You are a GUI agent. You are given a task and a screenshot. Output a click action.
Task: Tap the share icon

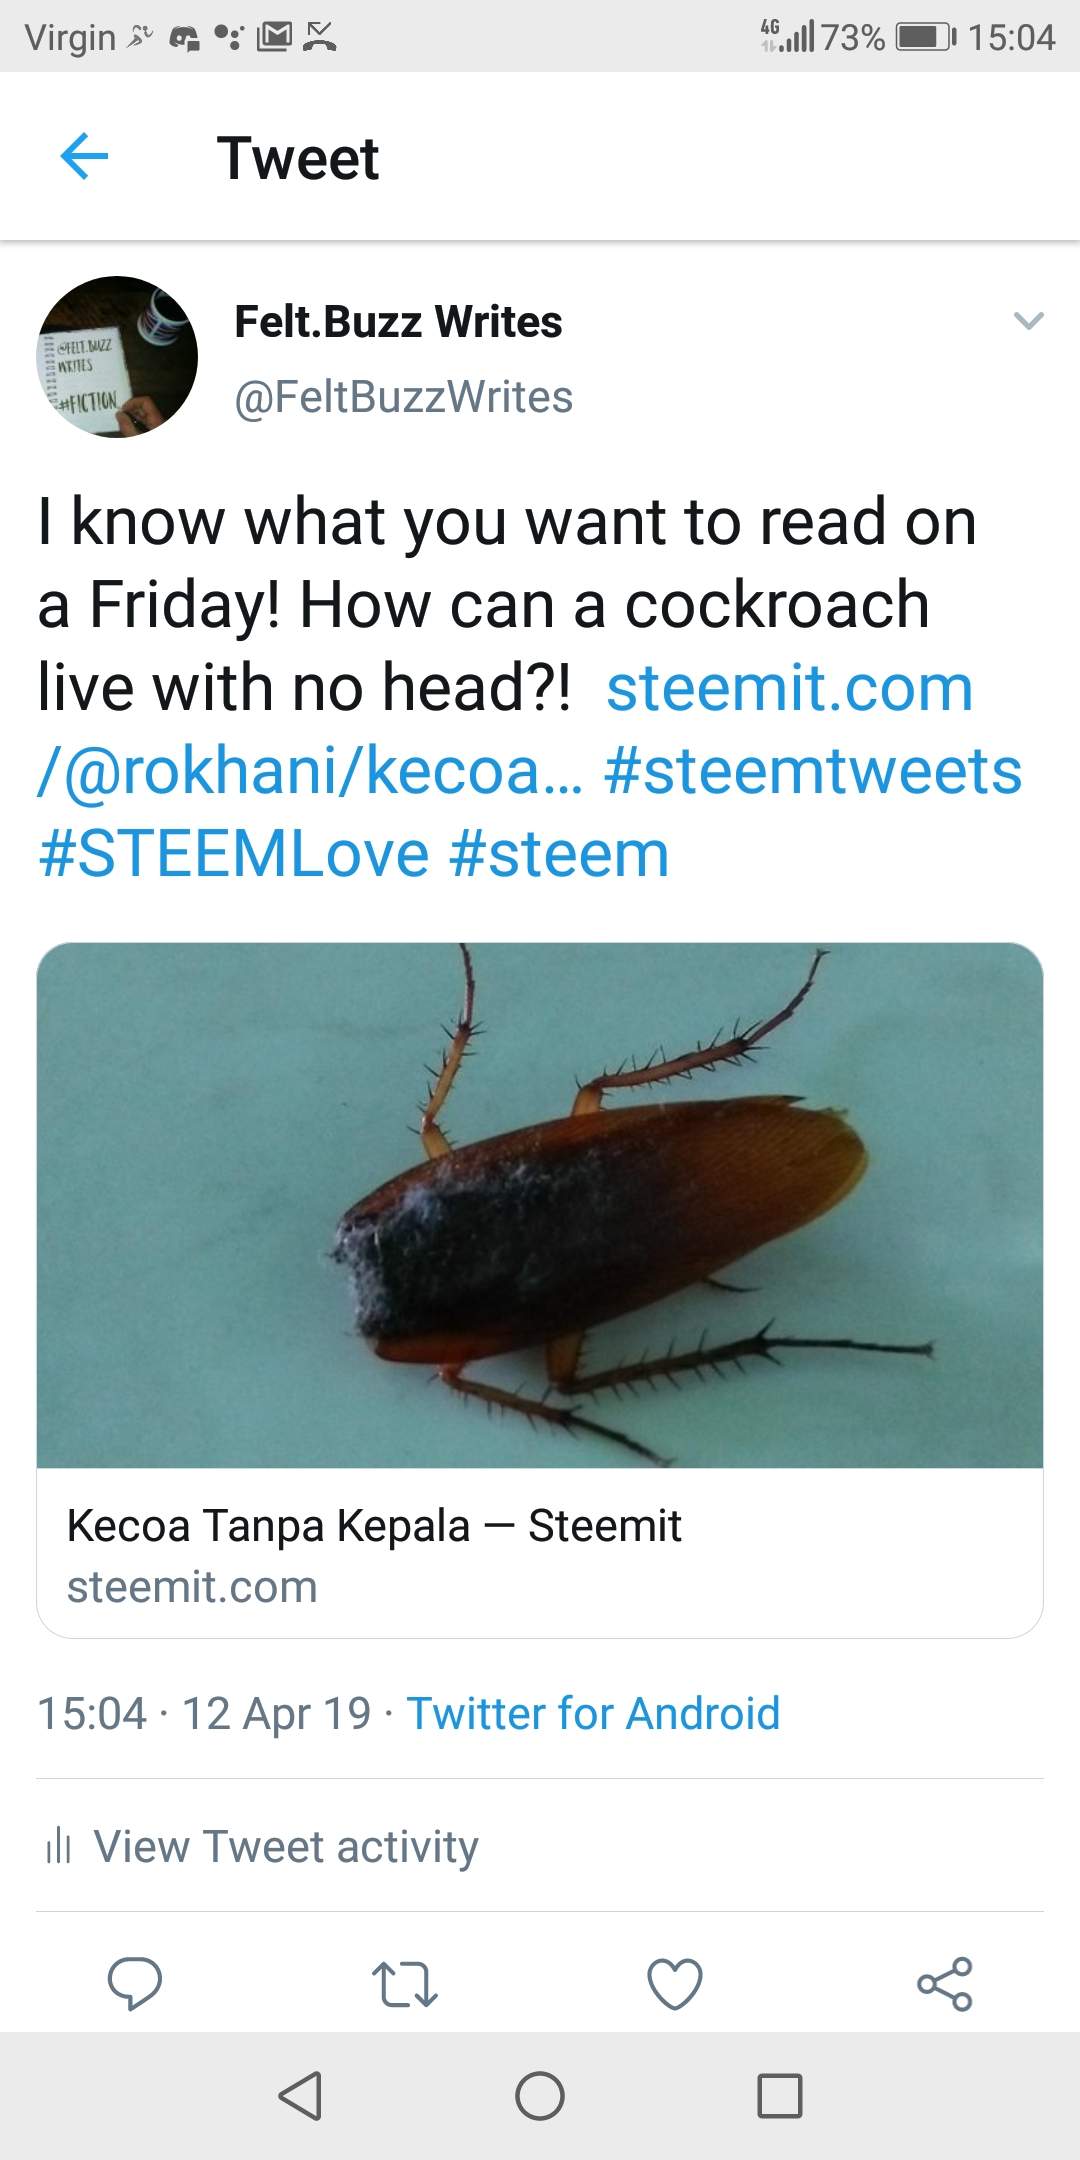click(945, 1984)
